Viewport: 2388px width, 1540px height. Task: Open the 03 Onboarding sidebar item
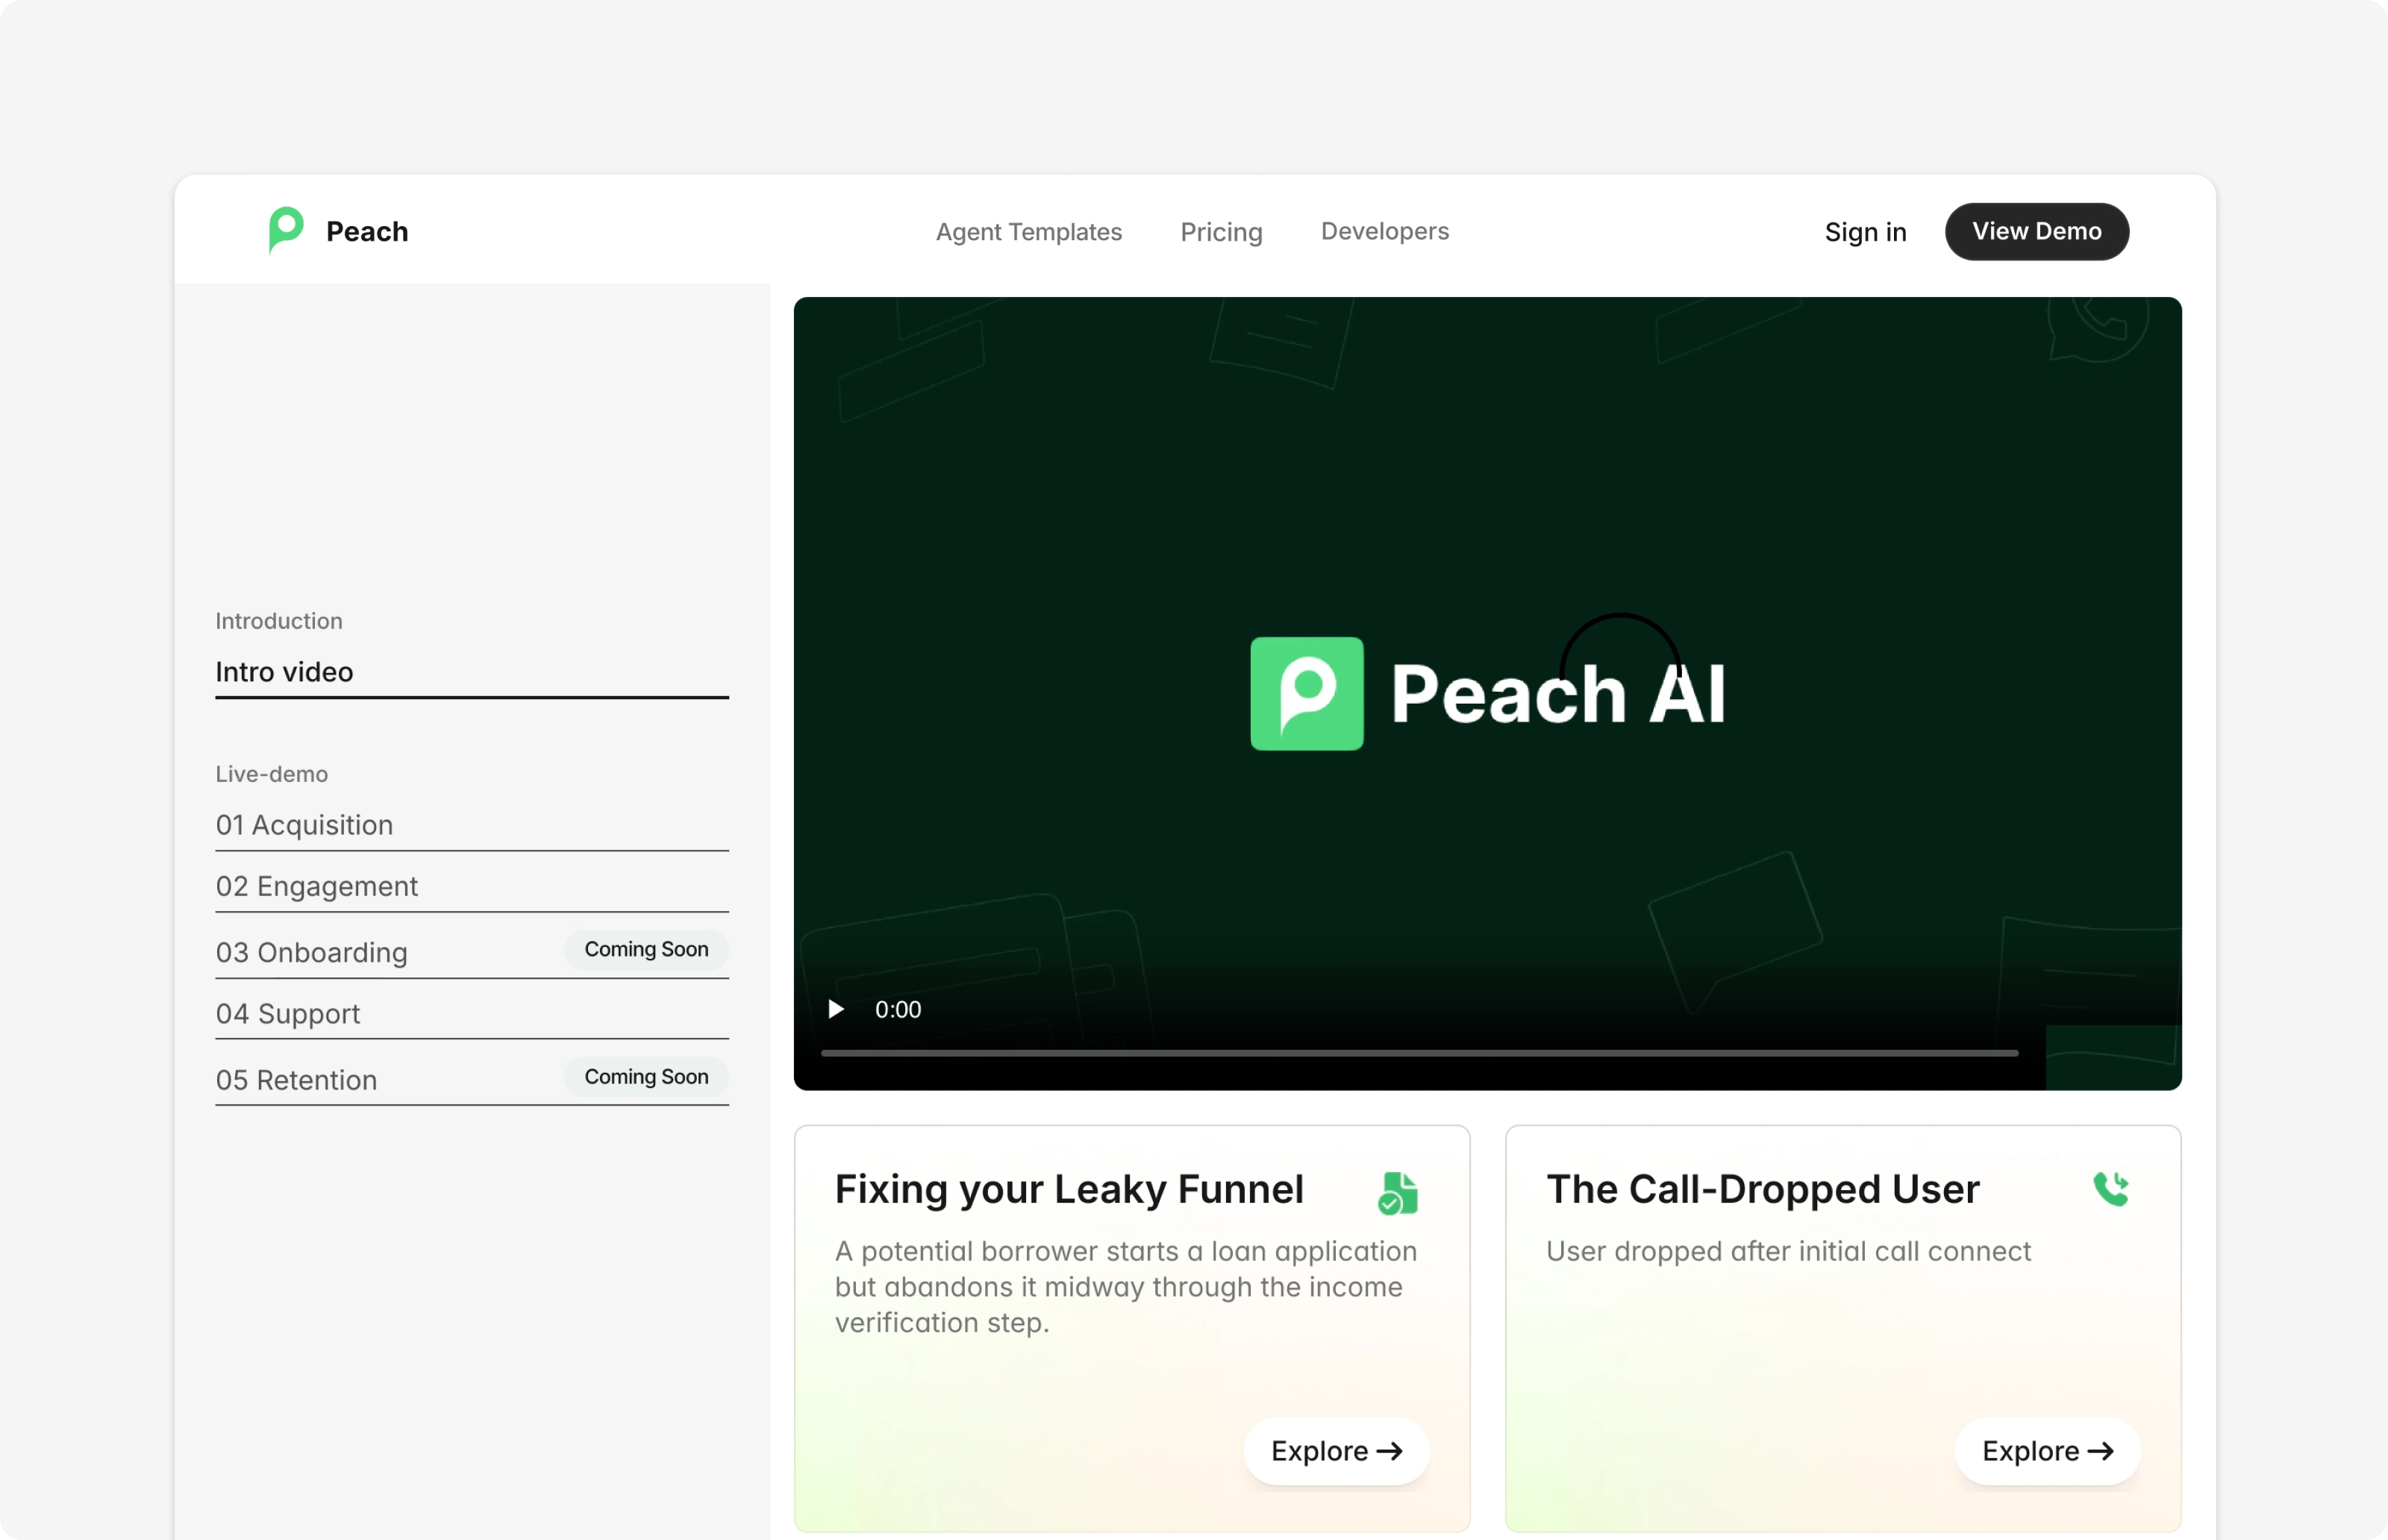[x=312, y=952]
